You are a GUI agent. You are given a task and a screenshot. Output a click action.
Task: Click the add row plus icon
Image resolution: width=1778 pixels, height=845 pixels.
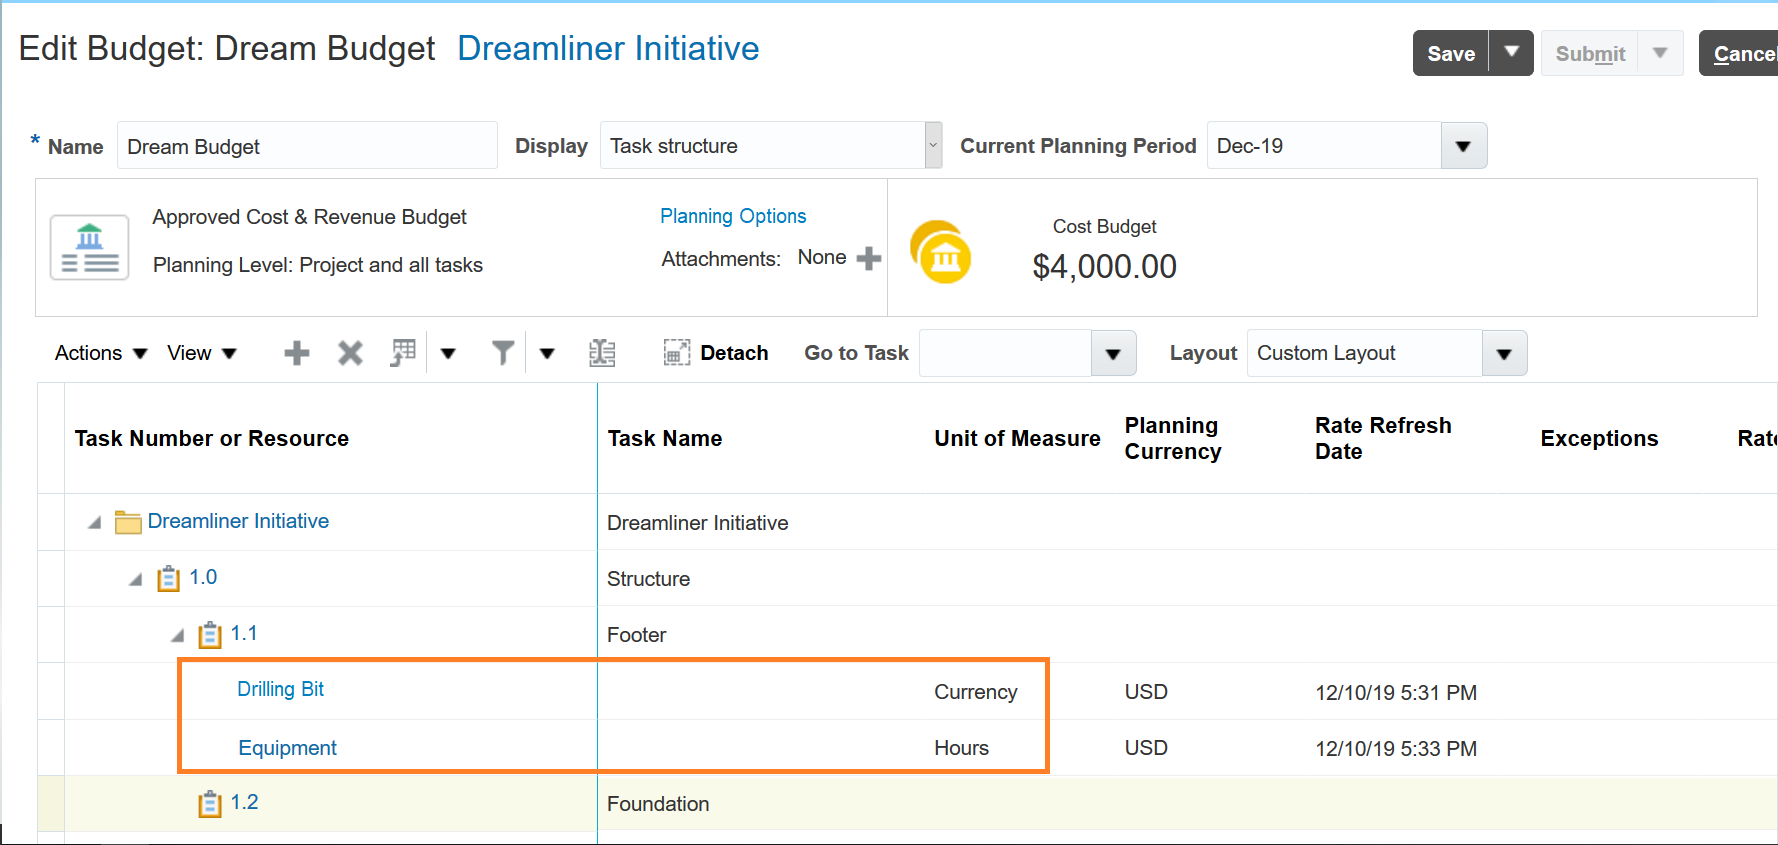point(296,353)
